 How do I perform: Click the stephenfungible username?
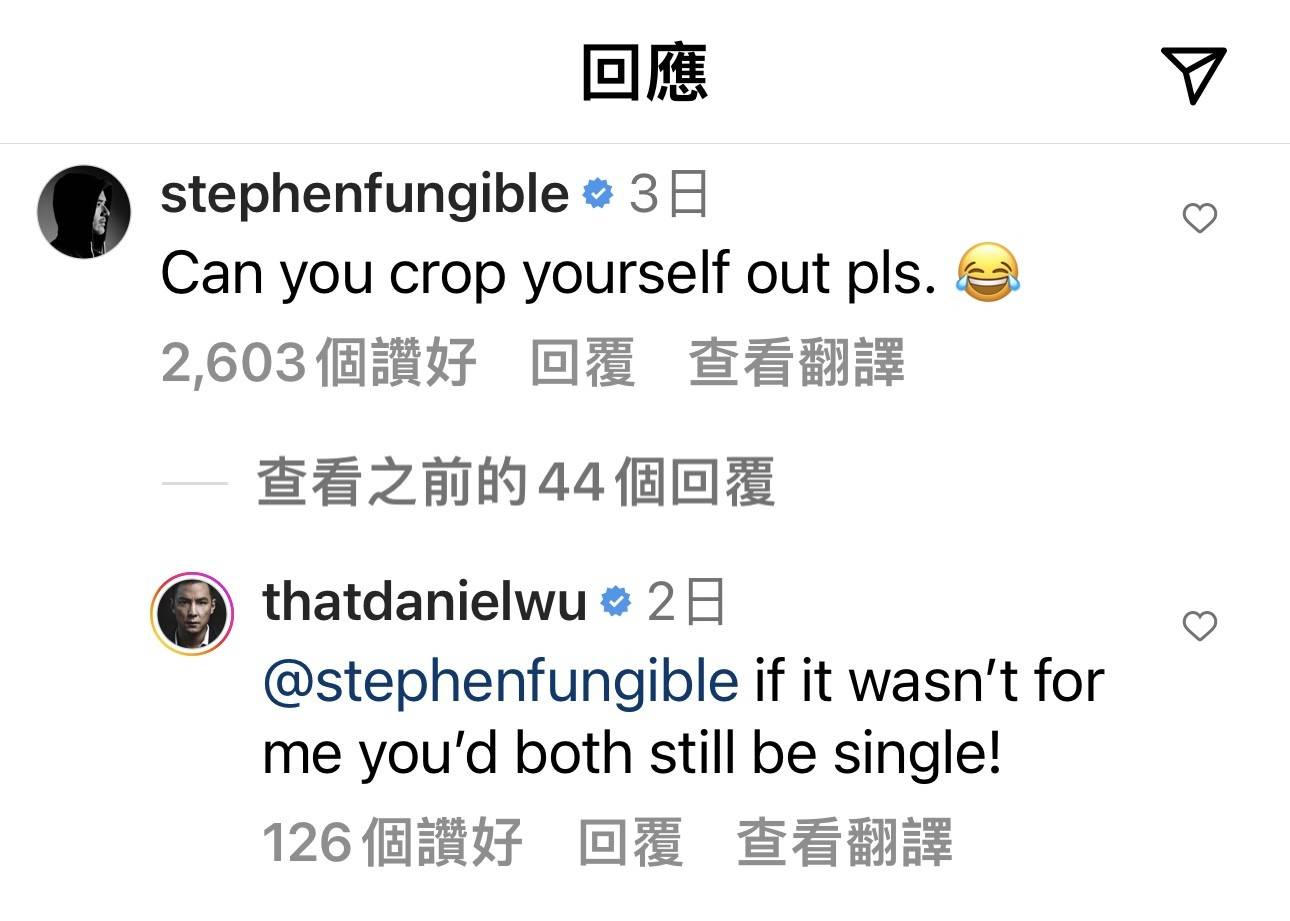coord(364,194)
